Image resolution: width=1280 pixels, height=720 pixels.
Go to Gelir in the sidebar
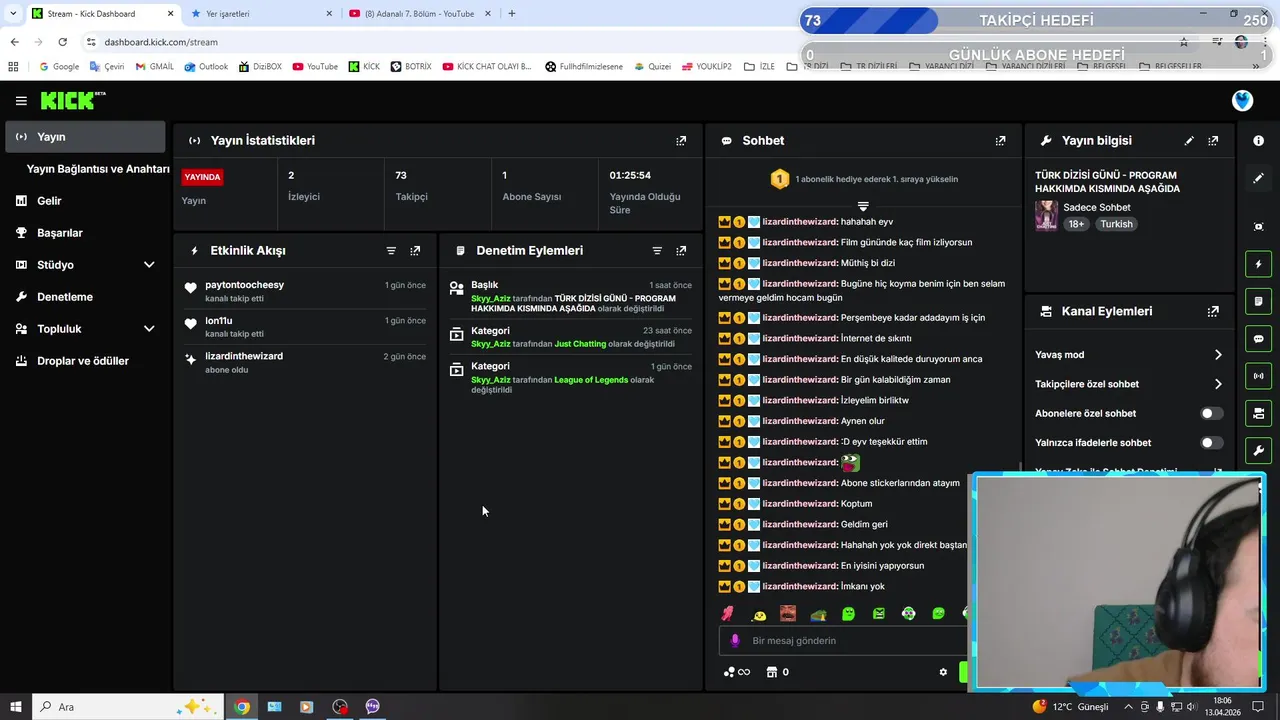(49, 201)
